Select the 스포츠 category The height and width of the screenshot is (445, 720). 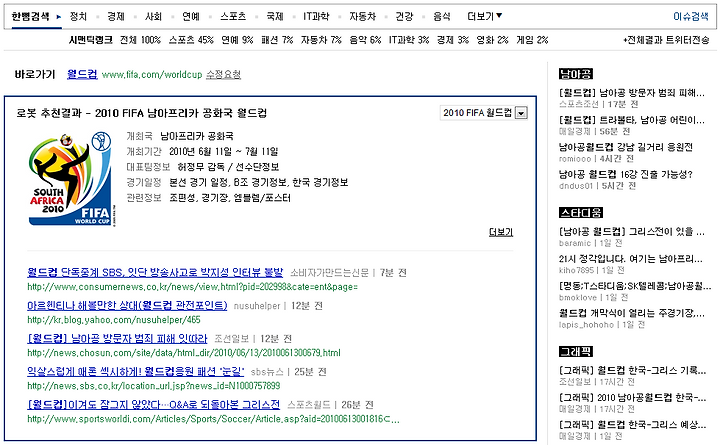pos(233,17)
